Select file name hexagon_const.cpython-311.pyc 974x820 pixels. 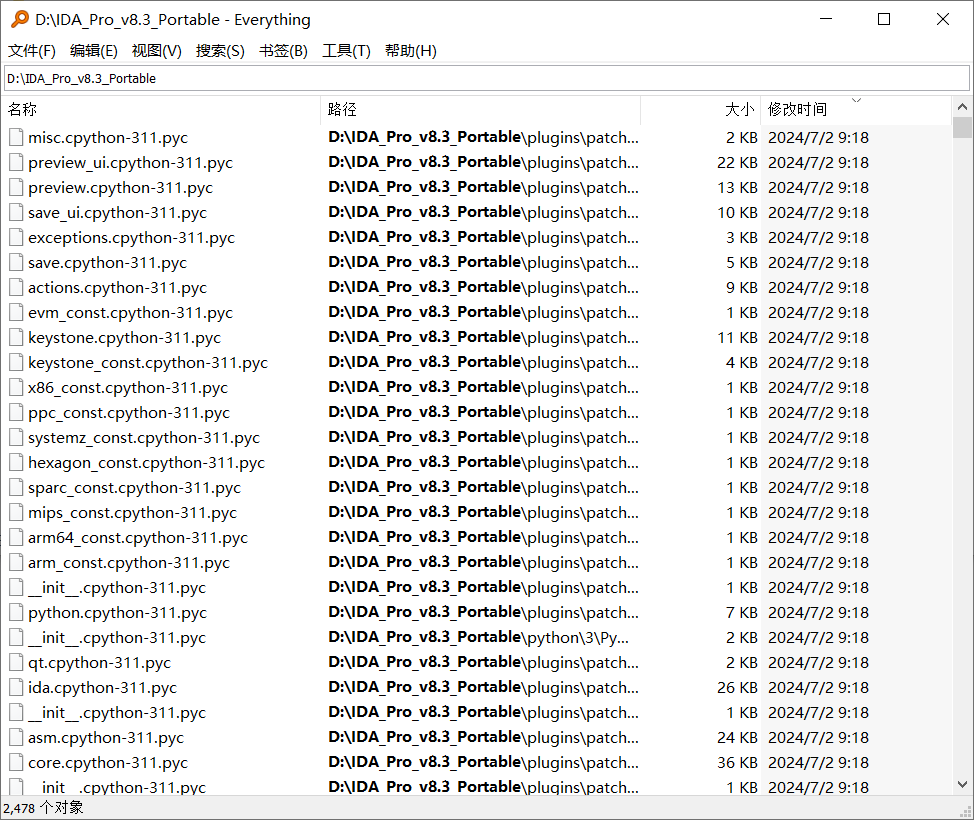point(146,462)
